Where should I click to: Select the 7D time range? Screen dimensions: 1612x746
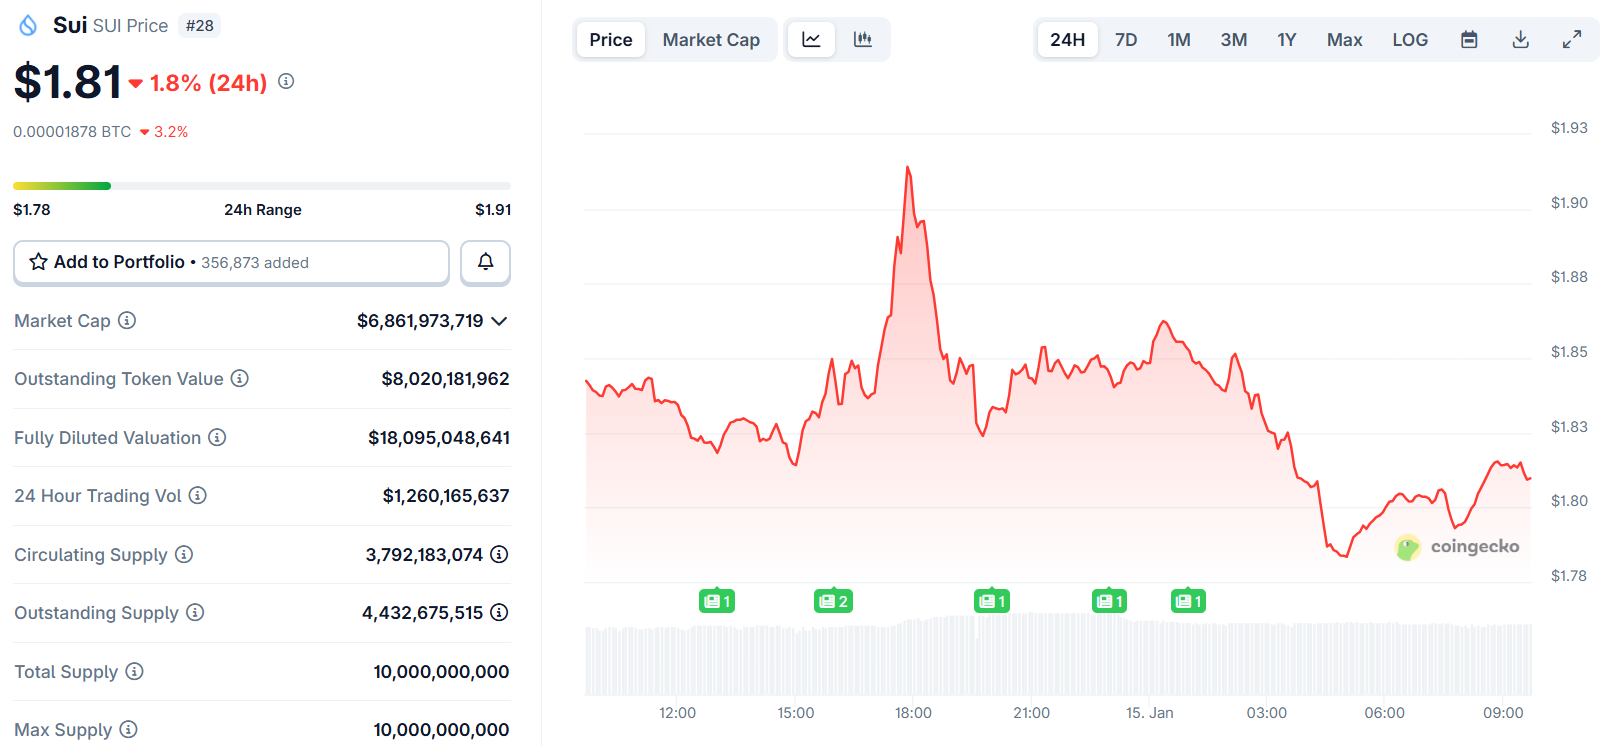(x=1126, y=40)
